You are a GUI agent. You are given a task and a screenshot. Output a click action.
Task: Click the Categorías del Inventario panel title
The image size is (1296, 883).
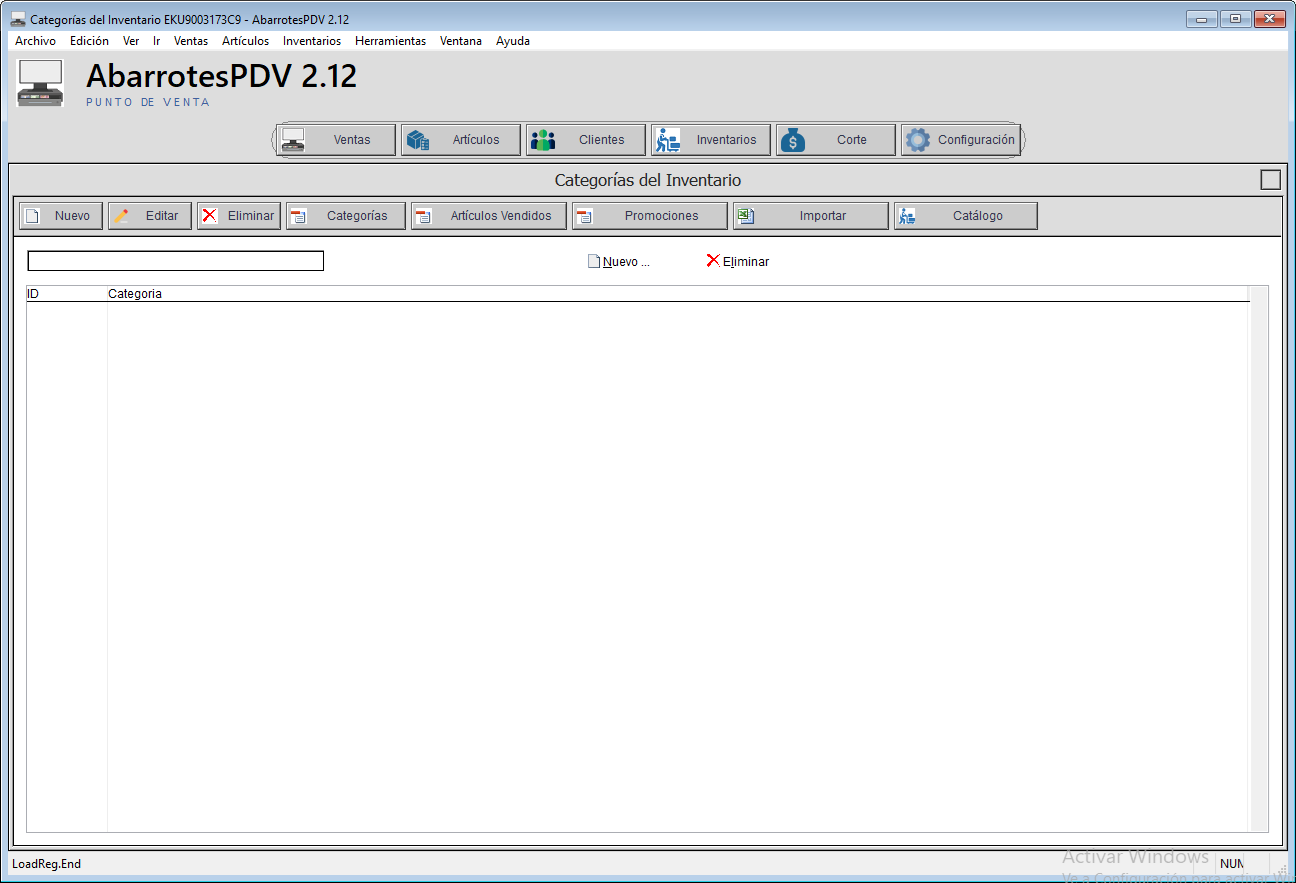click(x=648, y=181)
